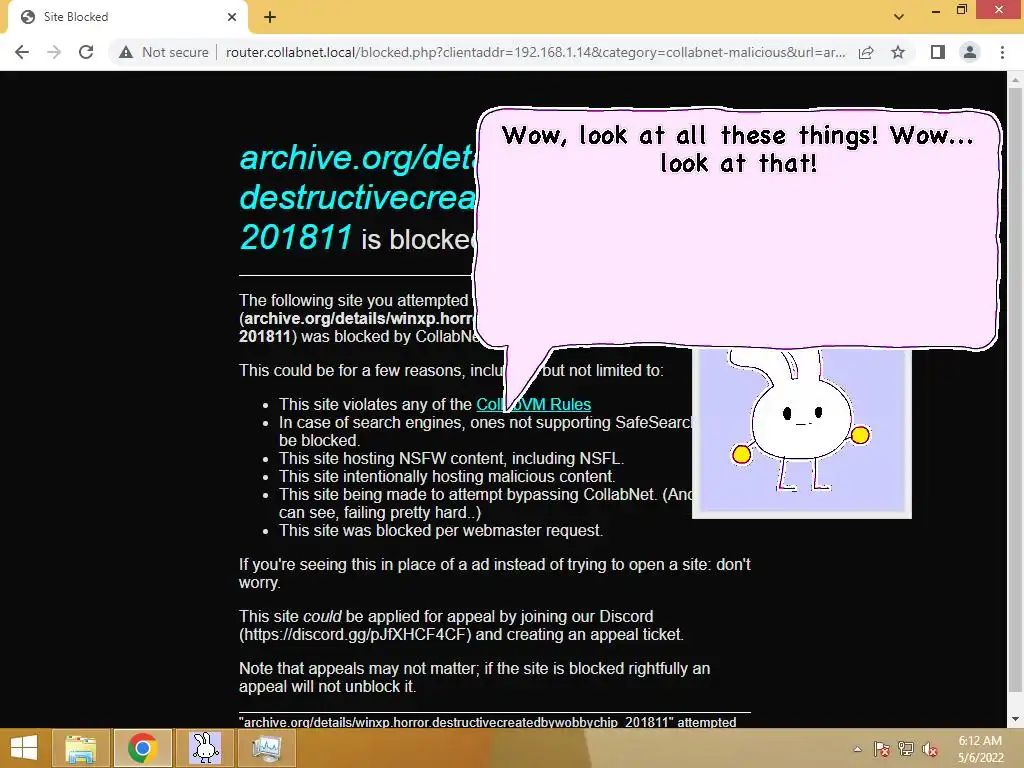Click 'blocked per webmaster request' line

(441, 530)
